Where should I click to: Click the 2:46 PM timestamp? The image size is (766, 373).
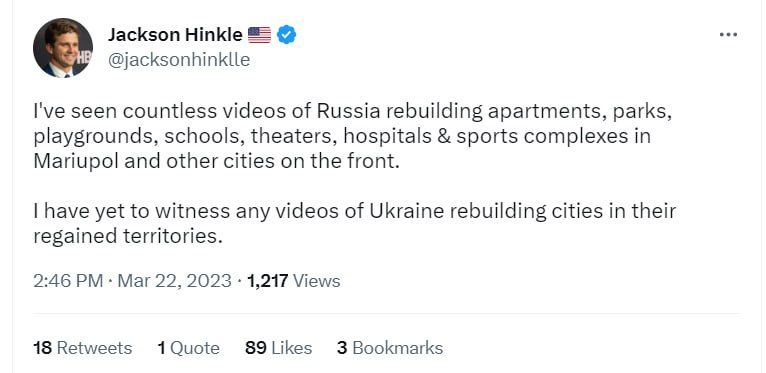pyautogui.click(x=68, y=281)
